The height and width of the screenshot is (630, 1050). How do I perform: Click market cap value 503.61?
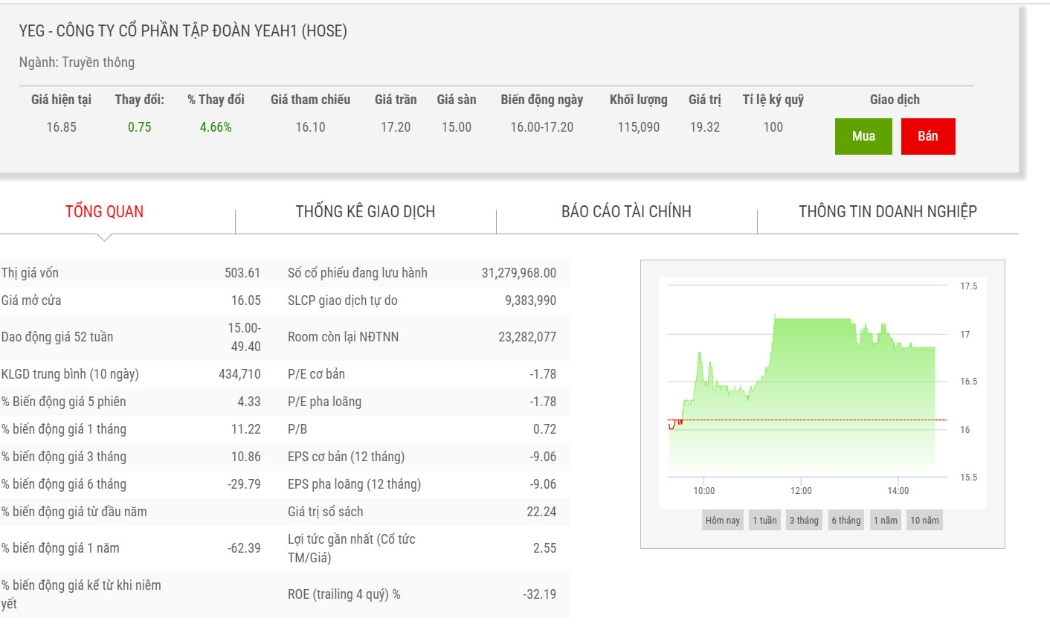coord(242,273)
